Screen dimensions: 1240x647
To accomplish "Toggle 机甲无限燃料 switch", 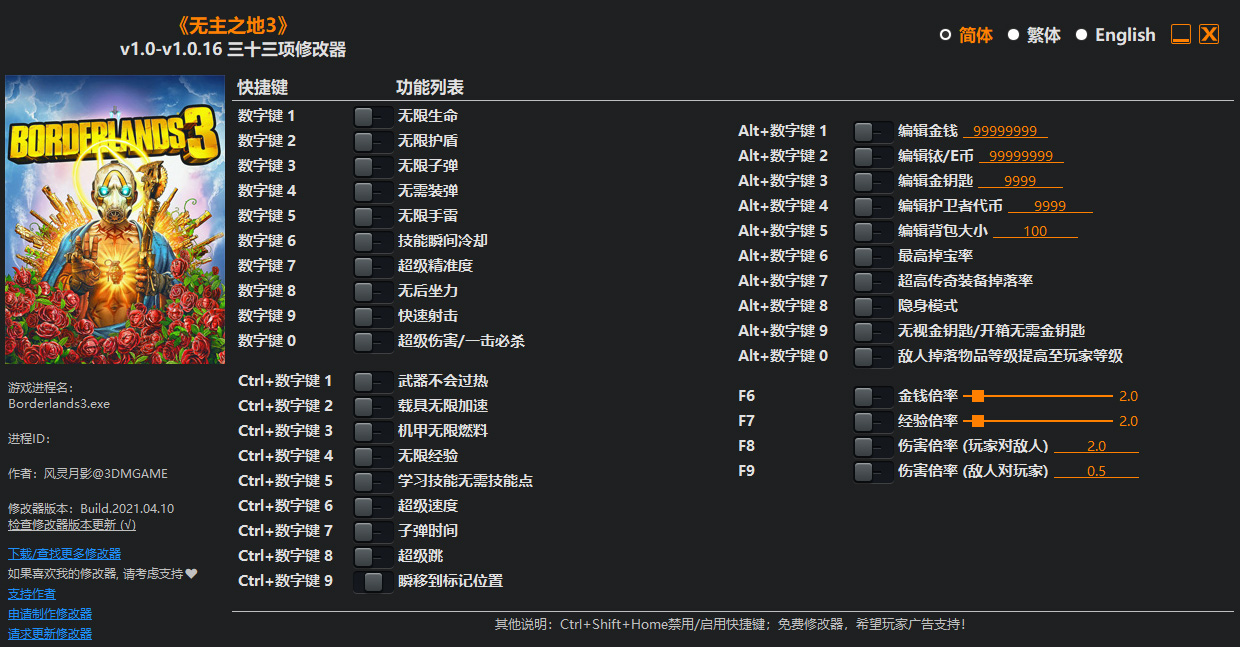I will 373,432.
